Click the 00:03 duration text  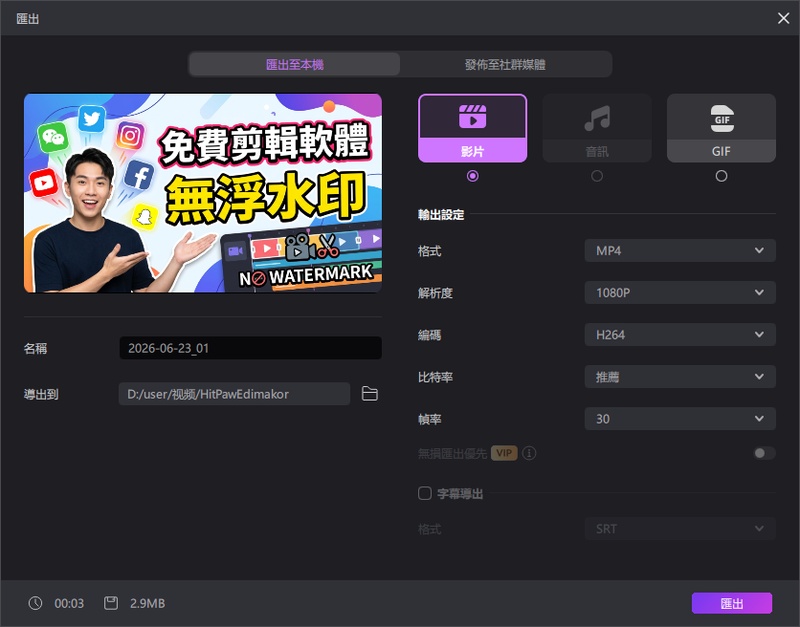(69, 604)
